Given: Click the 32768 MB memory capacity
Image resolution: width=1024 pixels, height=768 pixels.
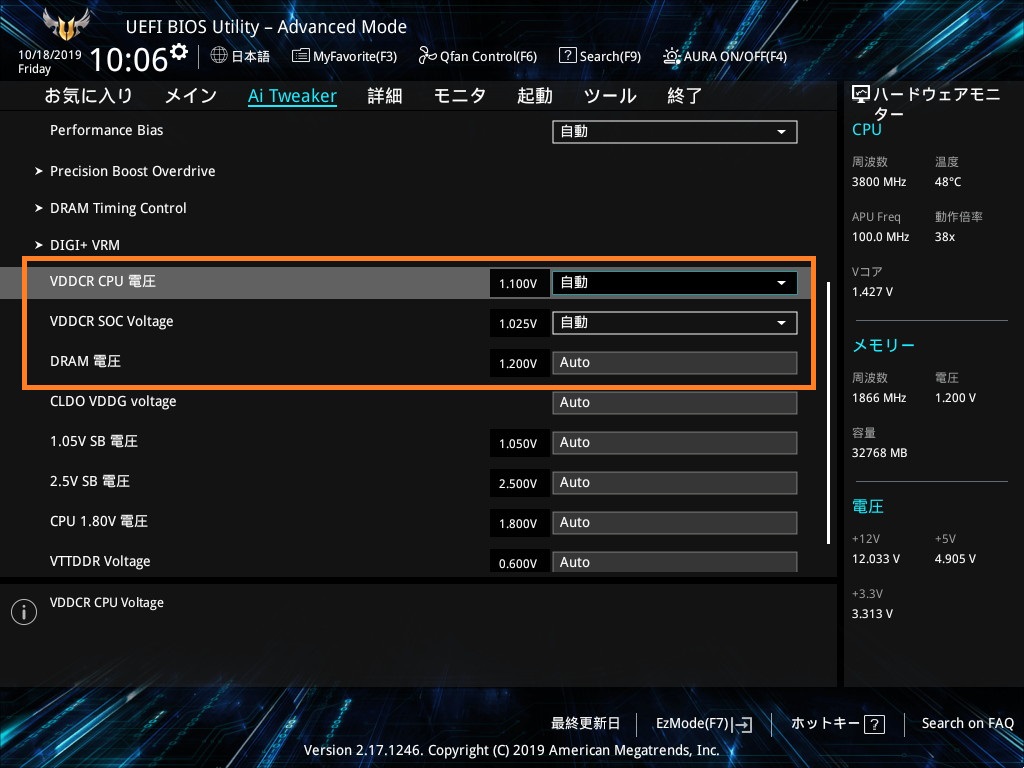Looking at the screenshot, I should point(880,453).
